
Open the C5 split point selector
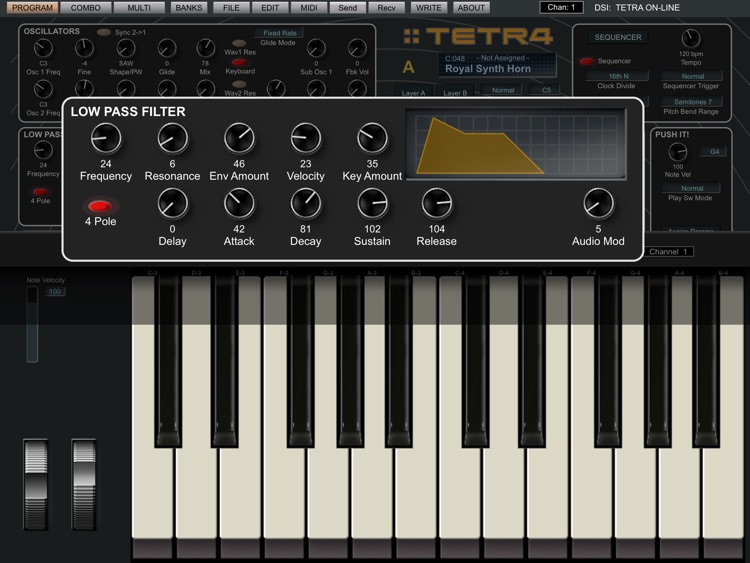[546, 90]
